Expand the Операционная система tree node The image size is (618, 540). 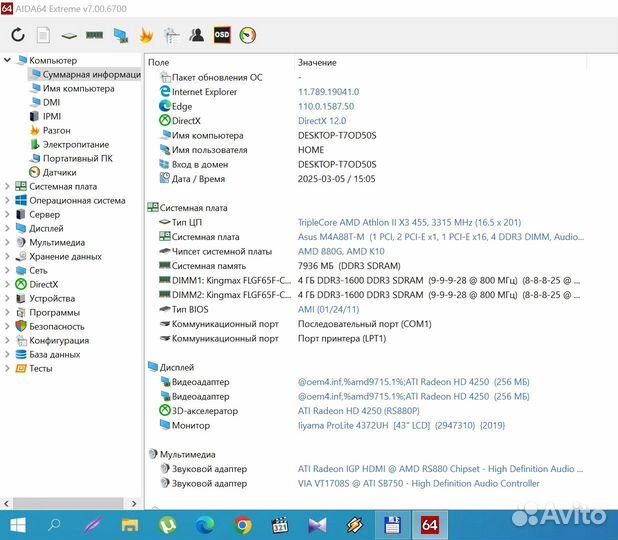[7, 200]
